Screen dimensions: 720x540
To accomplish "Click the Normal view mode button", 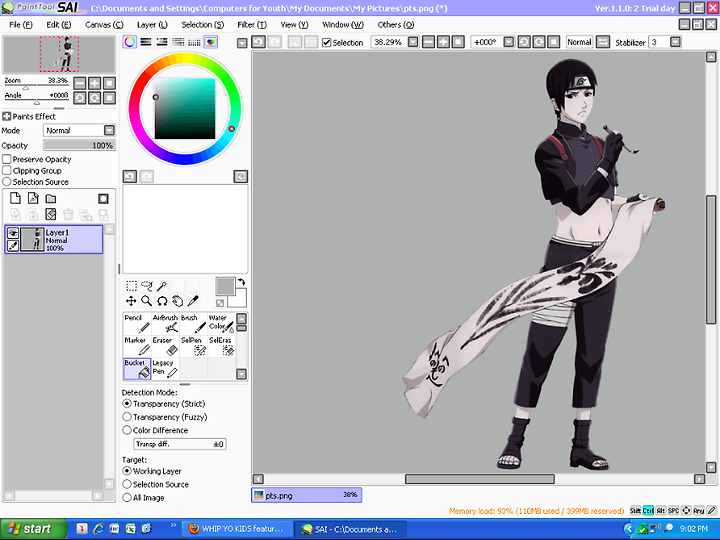I will 579,42.
